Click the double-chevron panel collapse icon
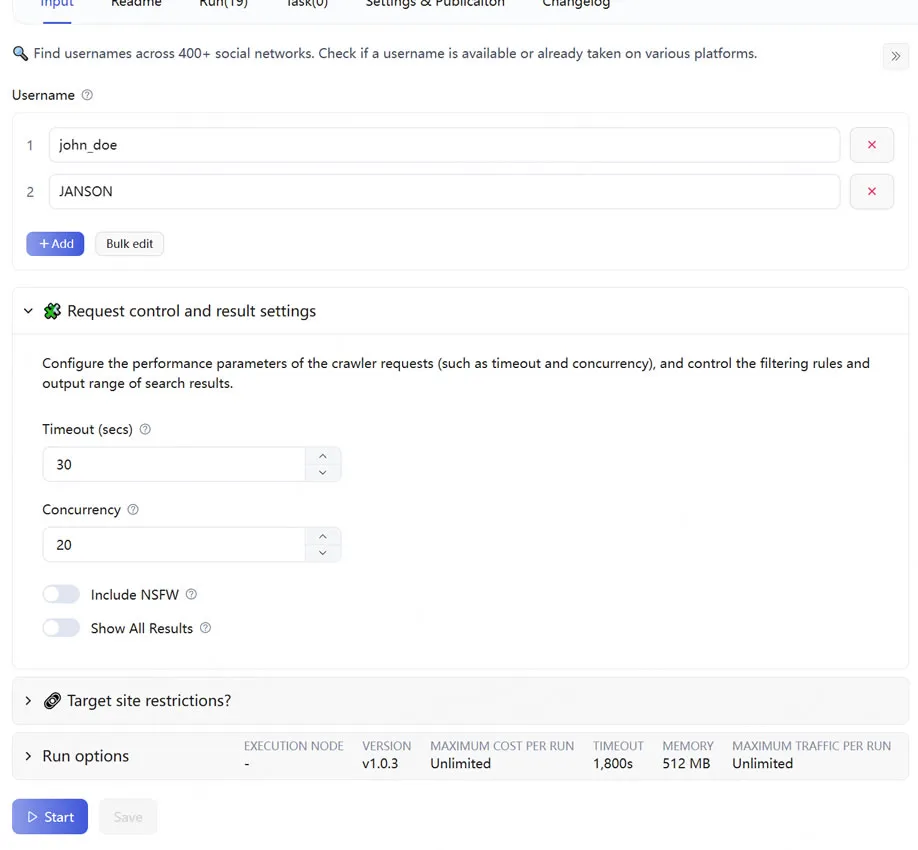Screen dimensions: 918x850 (895, 56)
